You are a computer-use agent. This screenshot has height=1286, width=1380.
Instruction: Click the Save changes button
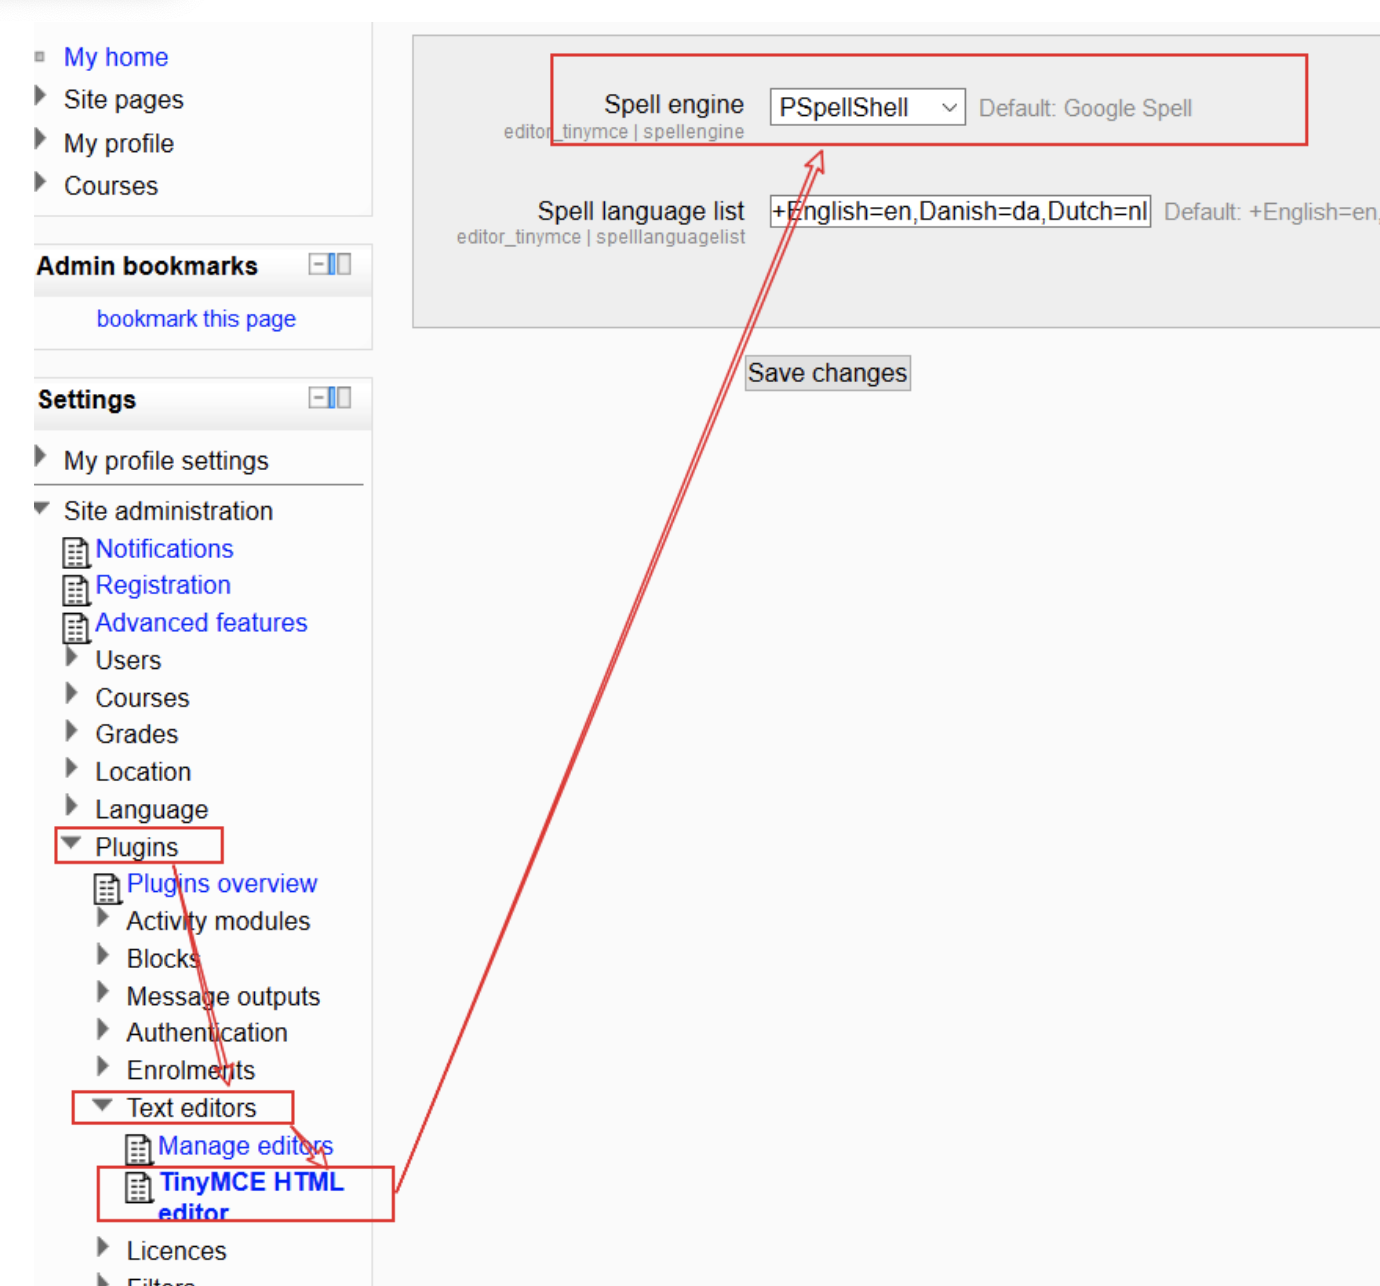coord(827,373)
